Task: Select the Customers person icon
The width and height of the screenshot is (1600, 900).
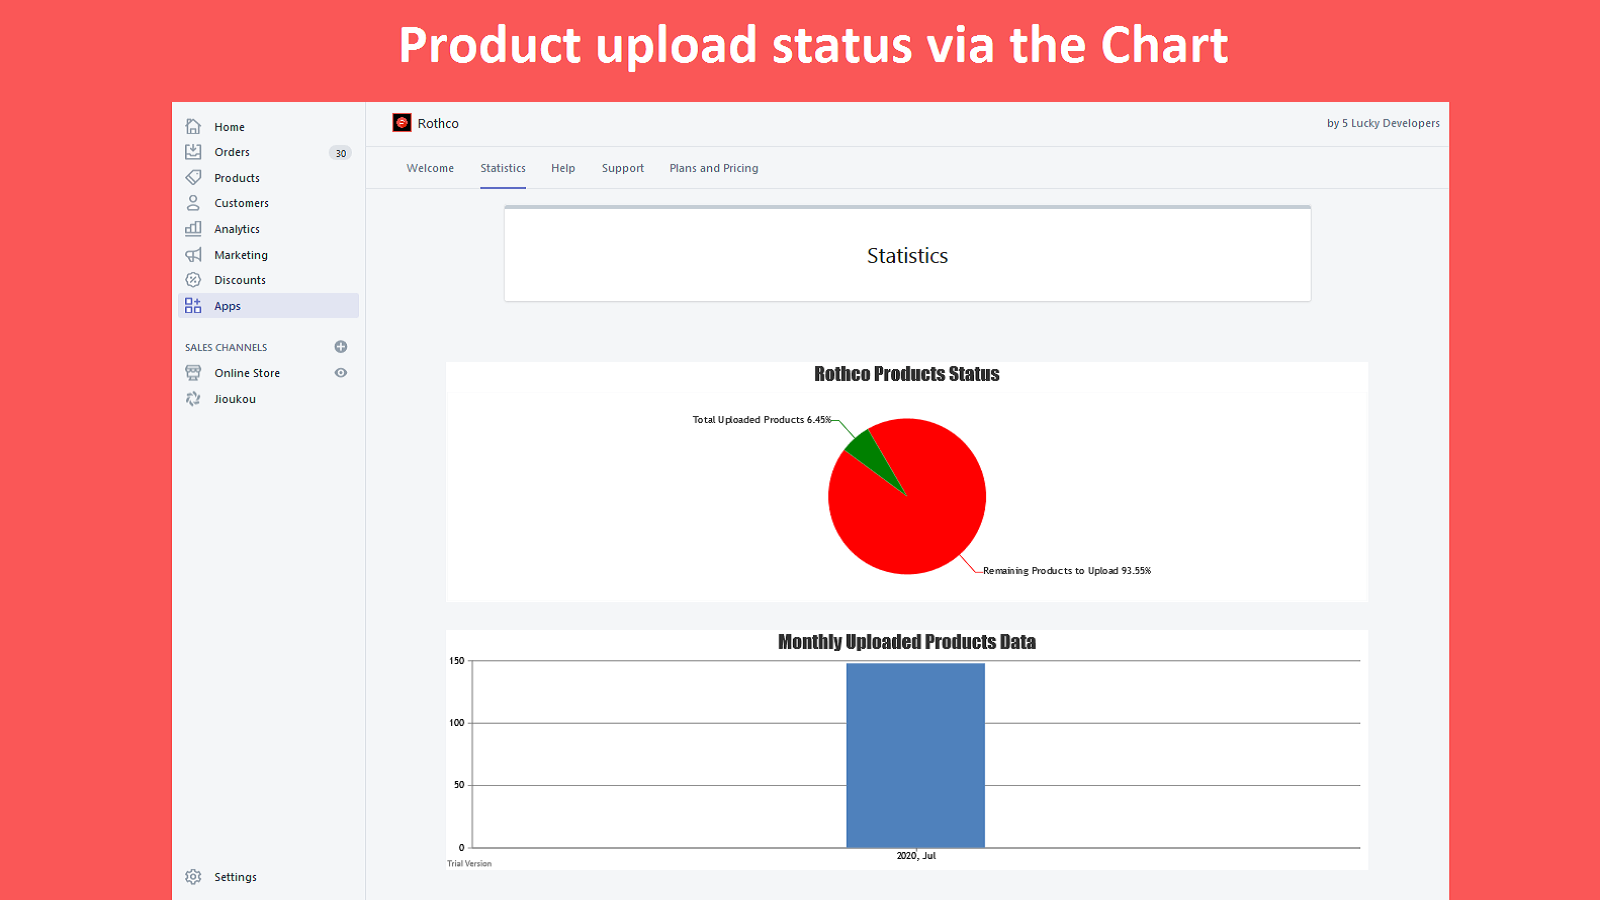Action: coord(194,203)
